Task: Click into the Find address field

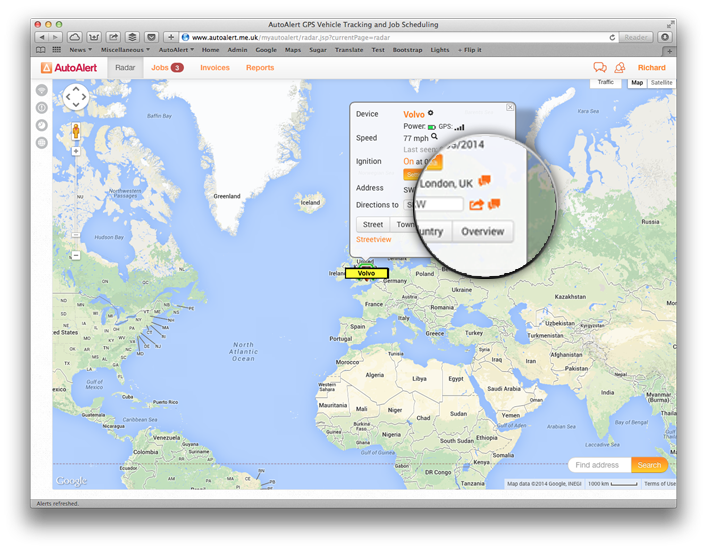Action: pyautogui.click(x=600, y=465)
